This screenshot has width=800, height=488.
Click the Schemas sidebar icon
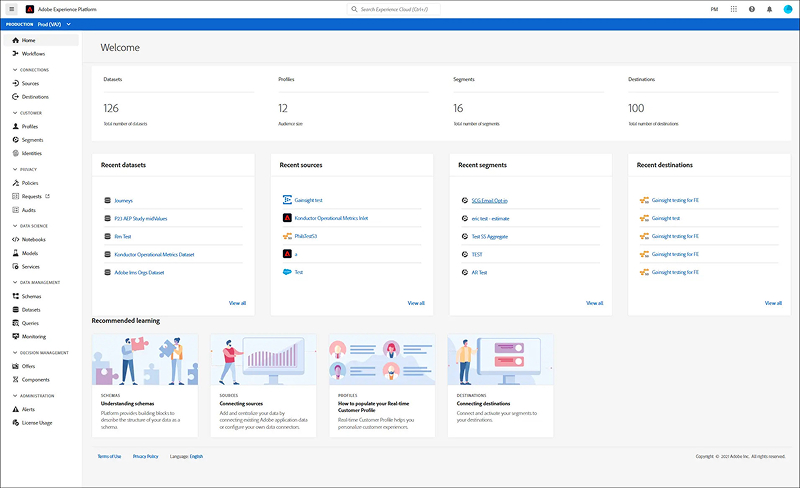(x=15, y=296)
